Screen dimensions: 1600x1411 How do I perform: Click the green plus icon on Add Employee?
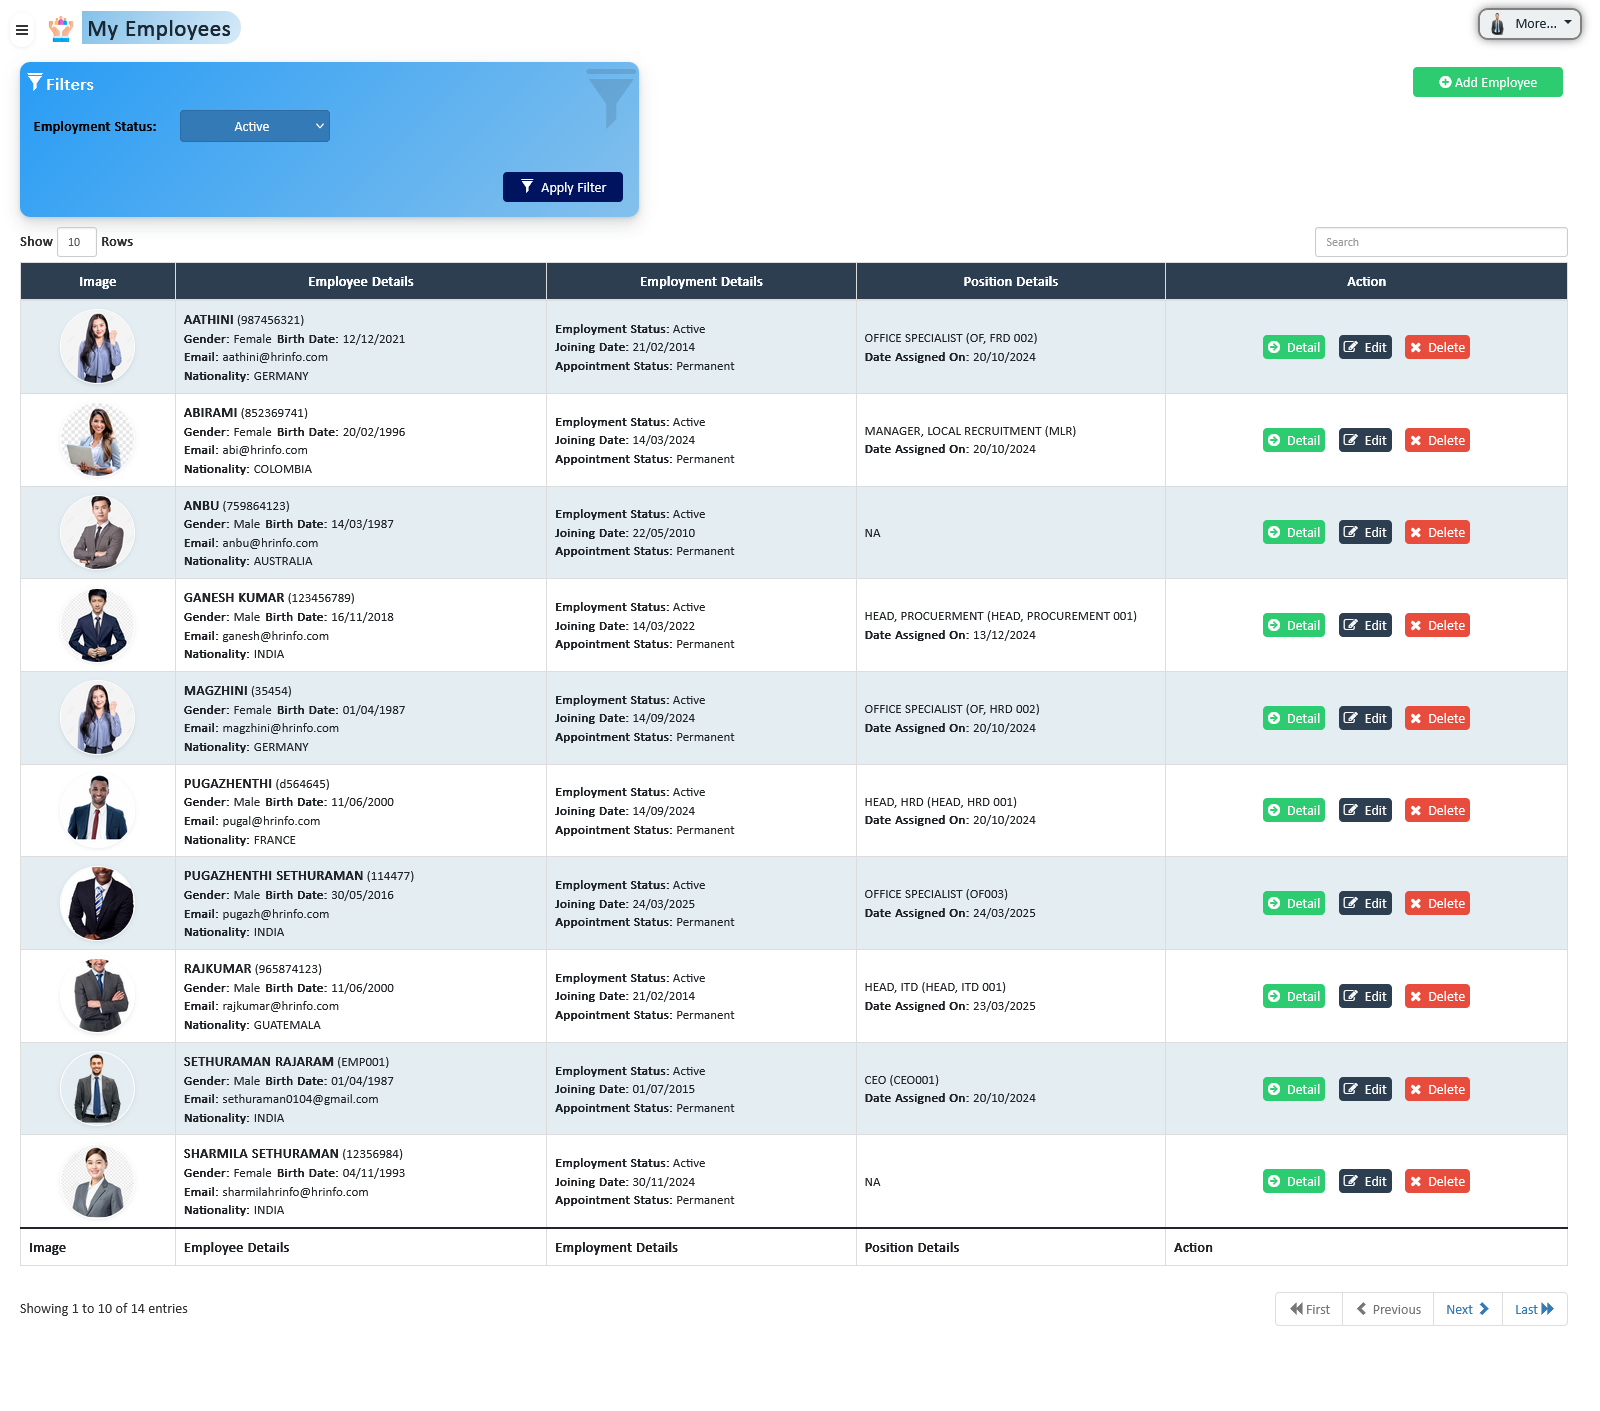pos(1444,82)
